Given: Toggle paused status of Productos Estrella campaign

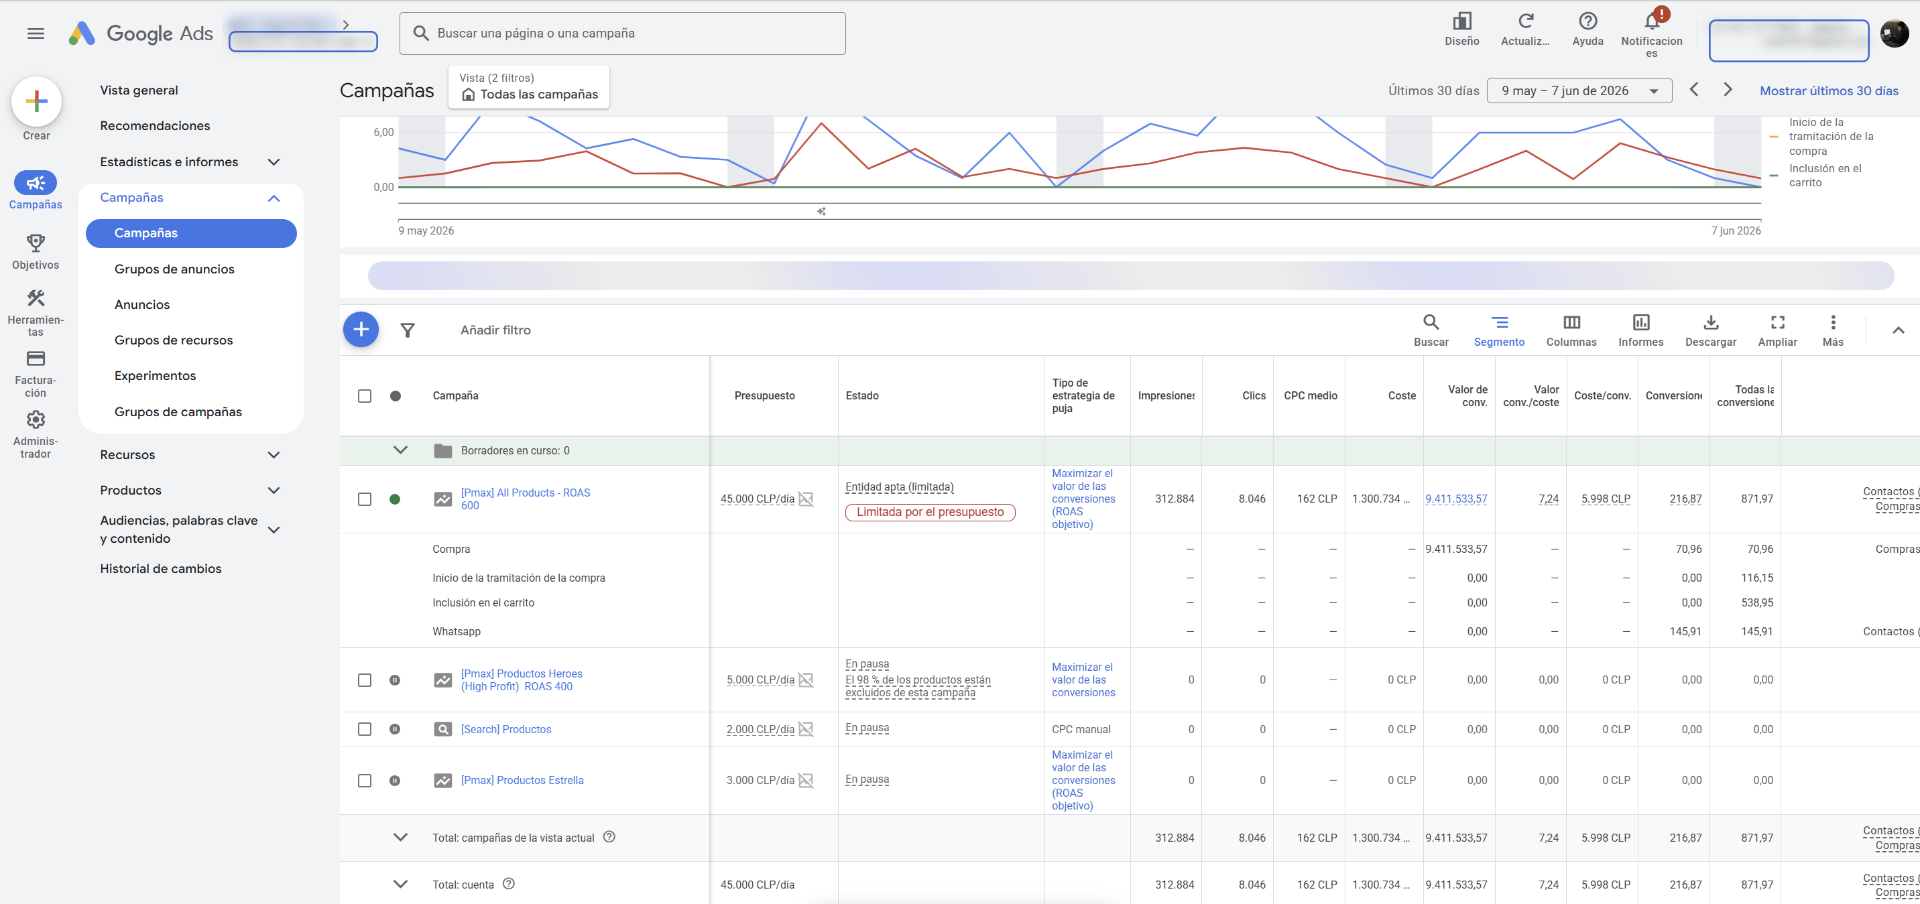Looking at the screenshot, I should [395, 780].
